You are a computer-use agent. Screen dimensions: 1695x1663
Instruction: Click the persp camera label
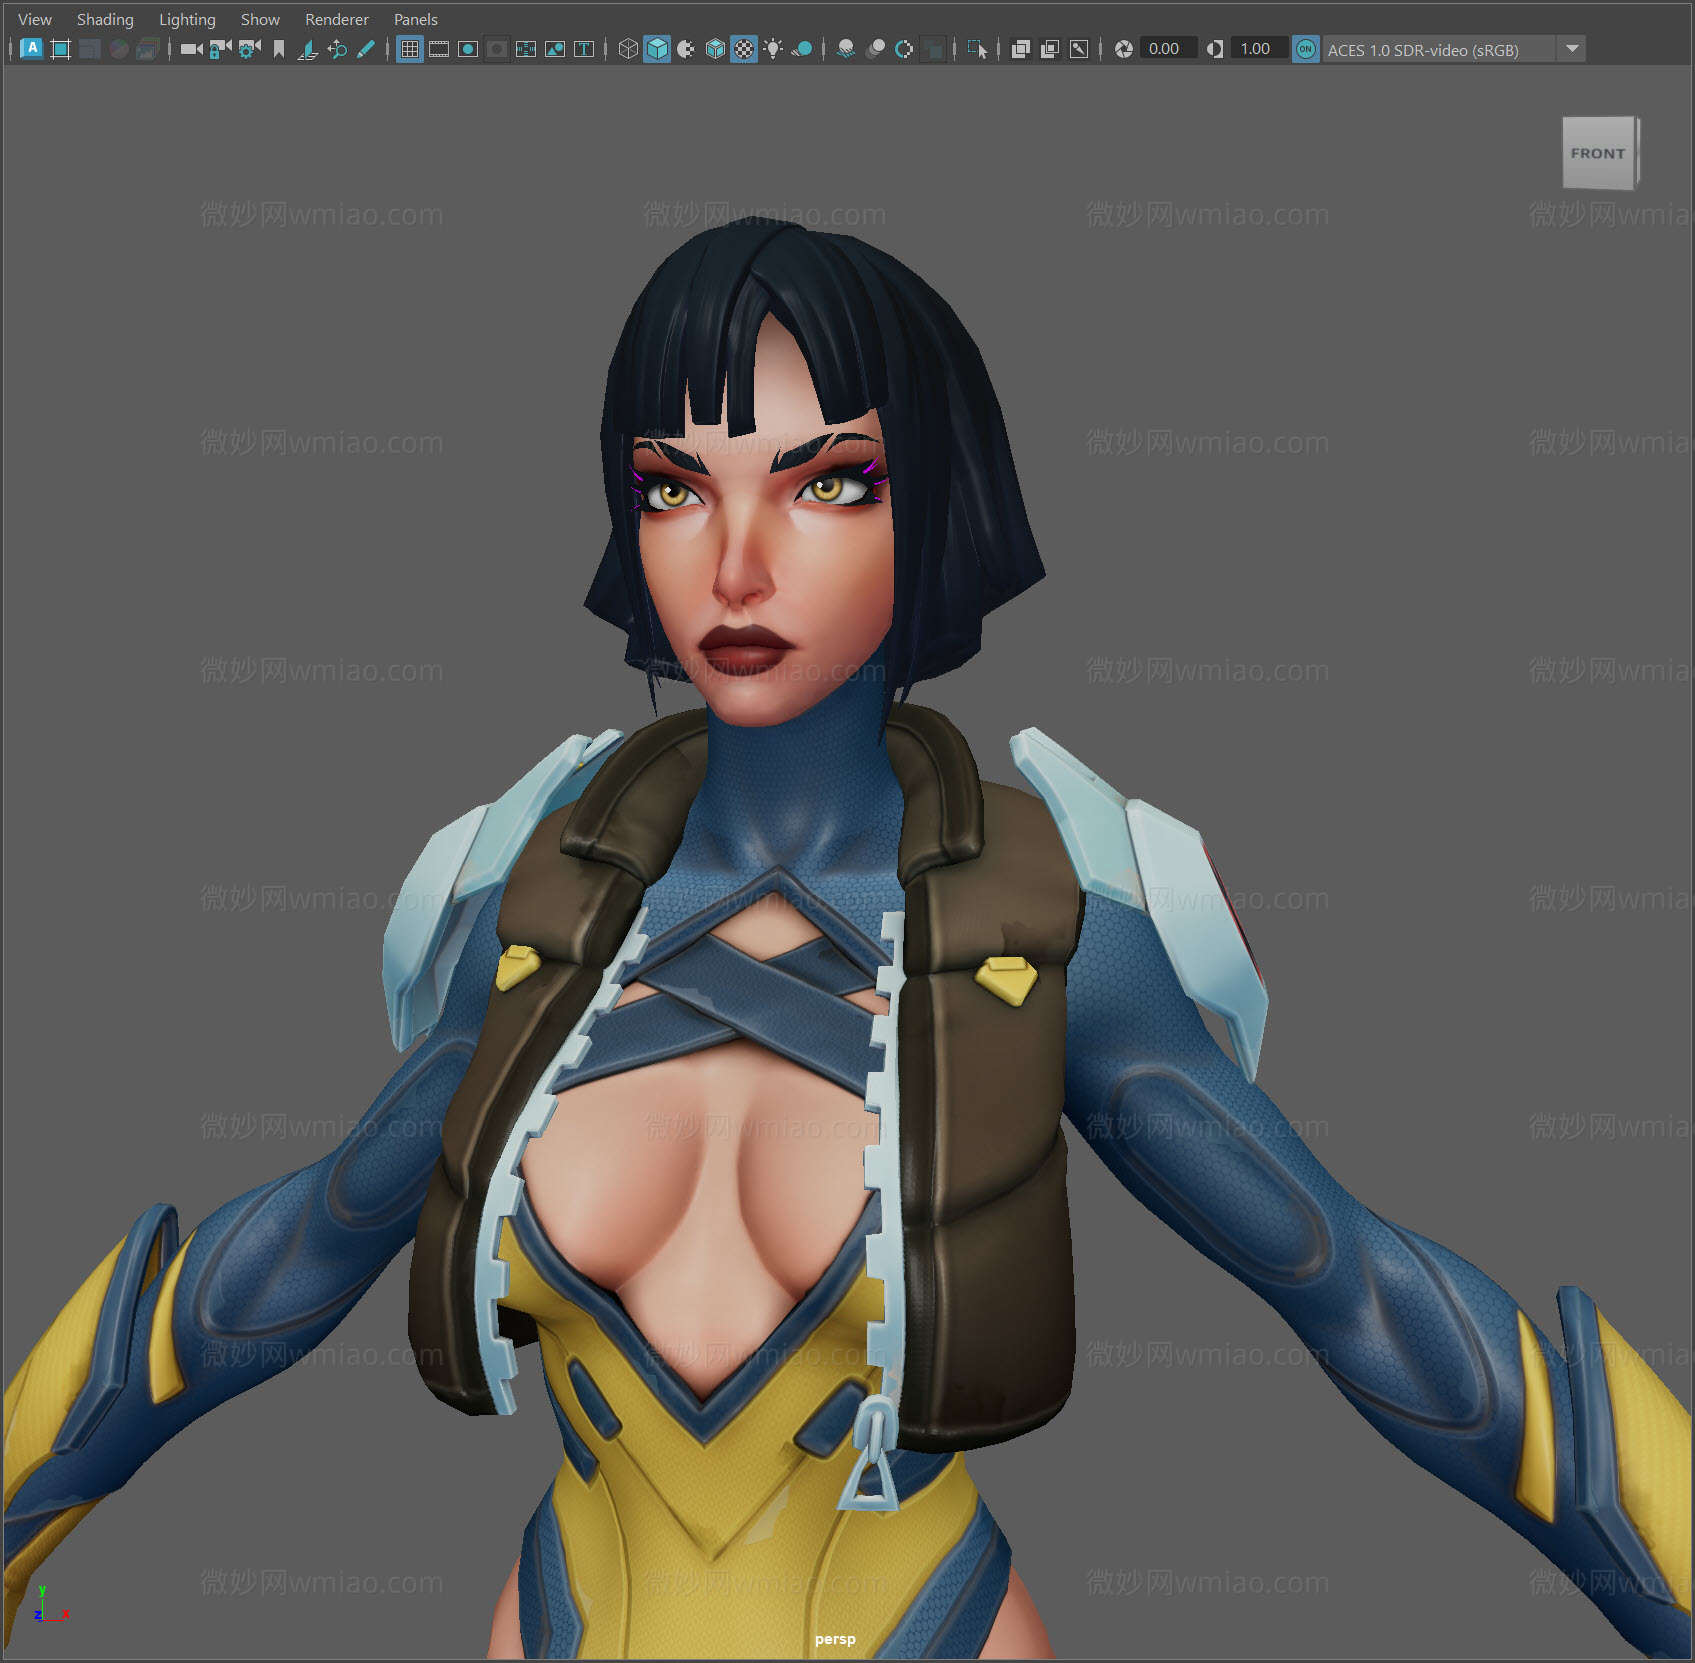[x=835, y=1639]
